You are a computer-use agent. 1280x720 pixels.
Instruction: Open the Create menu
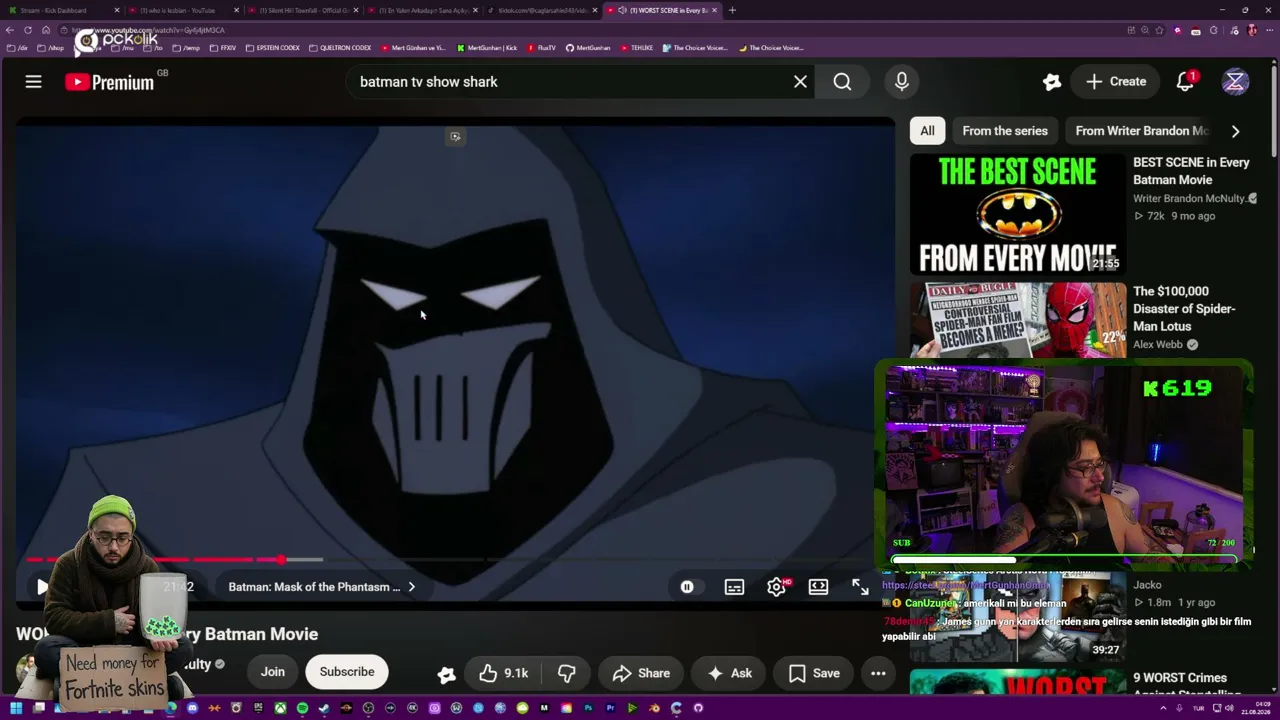coord(1116,82)
